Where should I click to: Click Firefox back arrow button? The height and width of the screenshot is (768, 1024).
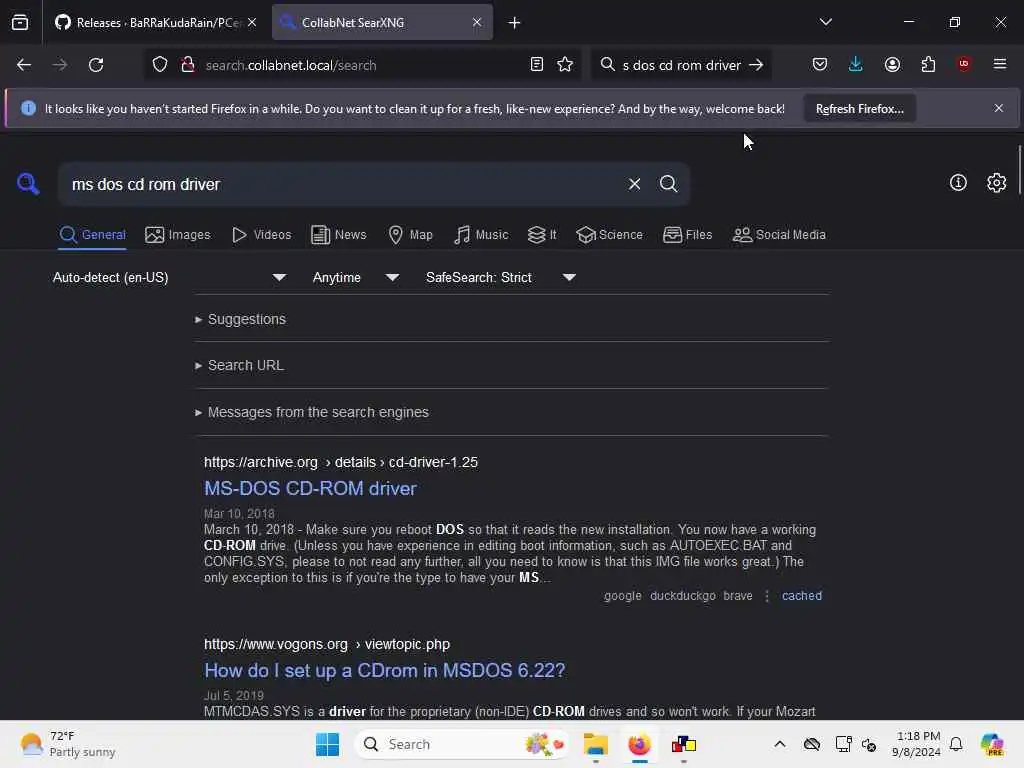click(x=24, y=65)
